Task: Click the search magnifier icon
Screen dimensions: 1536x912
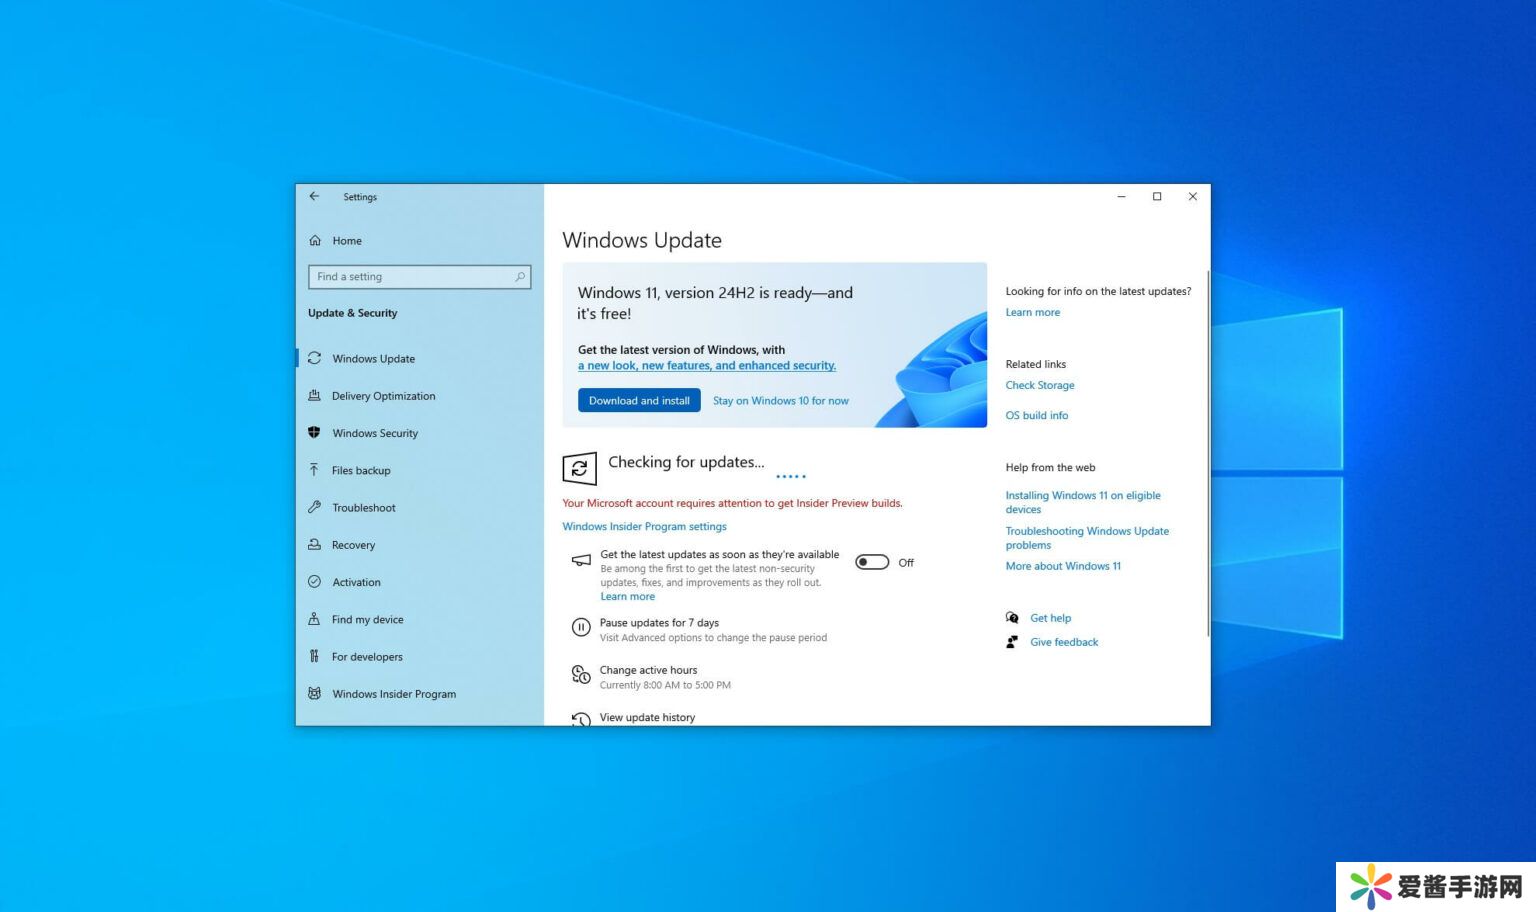Action: 520,277
